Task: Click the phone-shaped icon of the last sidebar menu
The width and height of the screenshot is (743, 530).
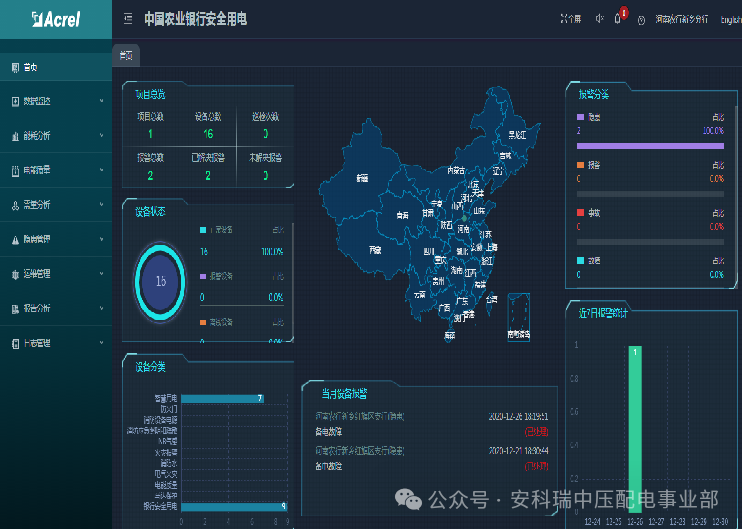Action: click(16, 343)
